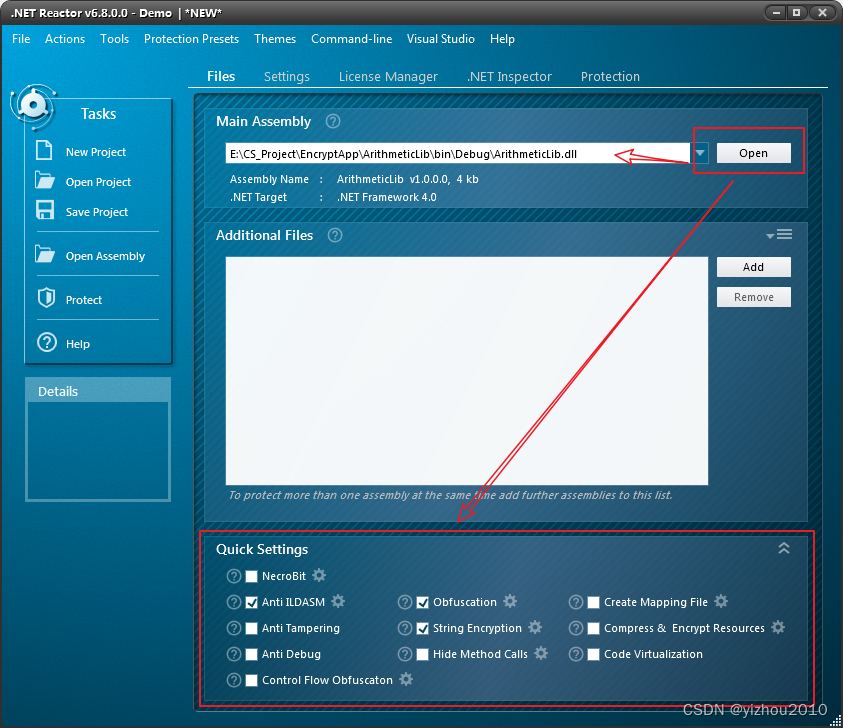The image size is (843, 728).
Task: Switch to the Protection tab
Action: pyautogui.click(x=610, y=76)
